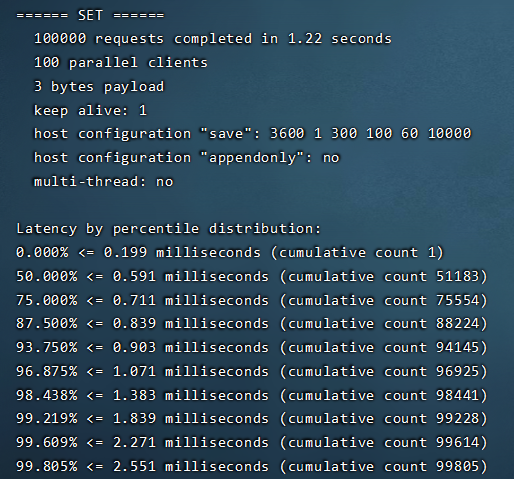Select the 75.000% row with count 75554
The image size is (514, 479).
coord(252,300)
